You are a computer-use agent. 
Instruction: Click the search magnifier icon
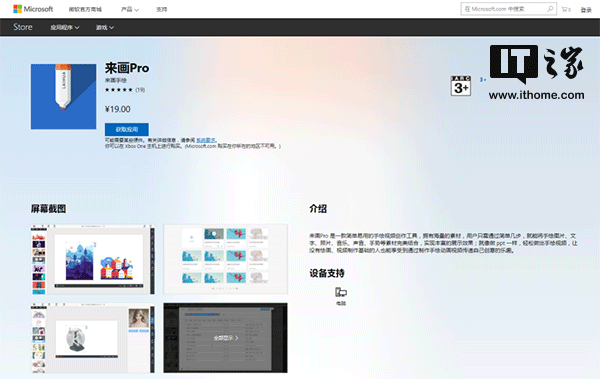pos(551,9)
